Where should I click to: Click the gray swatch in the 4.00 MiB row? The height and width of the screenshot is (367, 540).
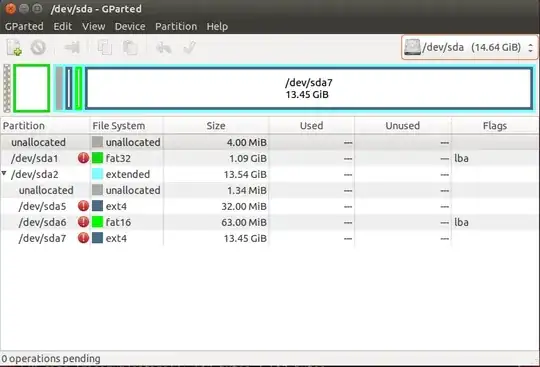(97, 142)
